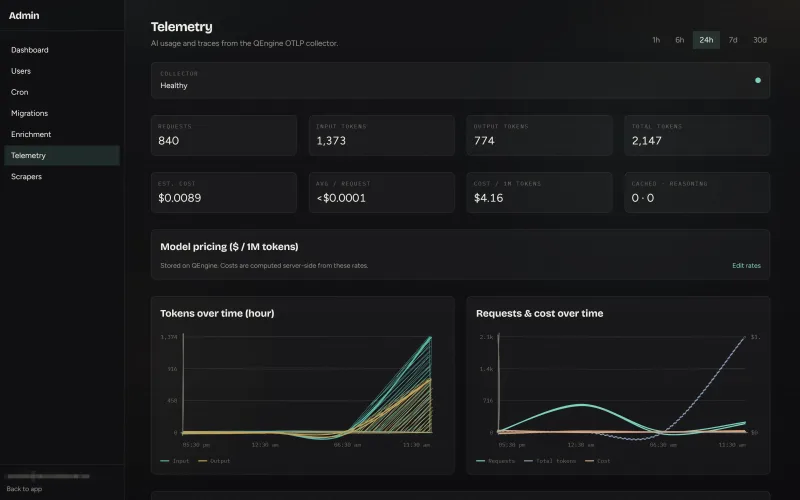Image resolution: width=800 pixels, height=500 pixels.
Task: Click the Tokens over time (hour) heading
Action: coord(217,313)
